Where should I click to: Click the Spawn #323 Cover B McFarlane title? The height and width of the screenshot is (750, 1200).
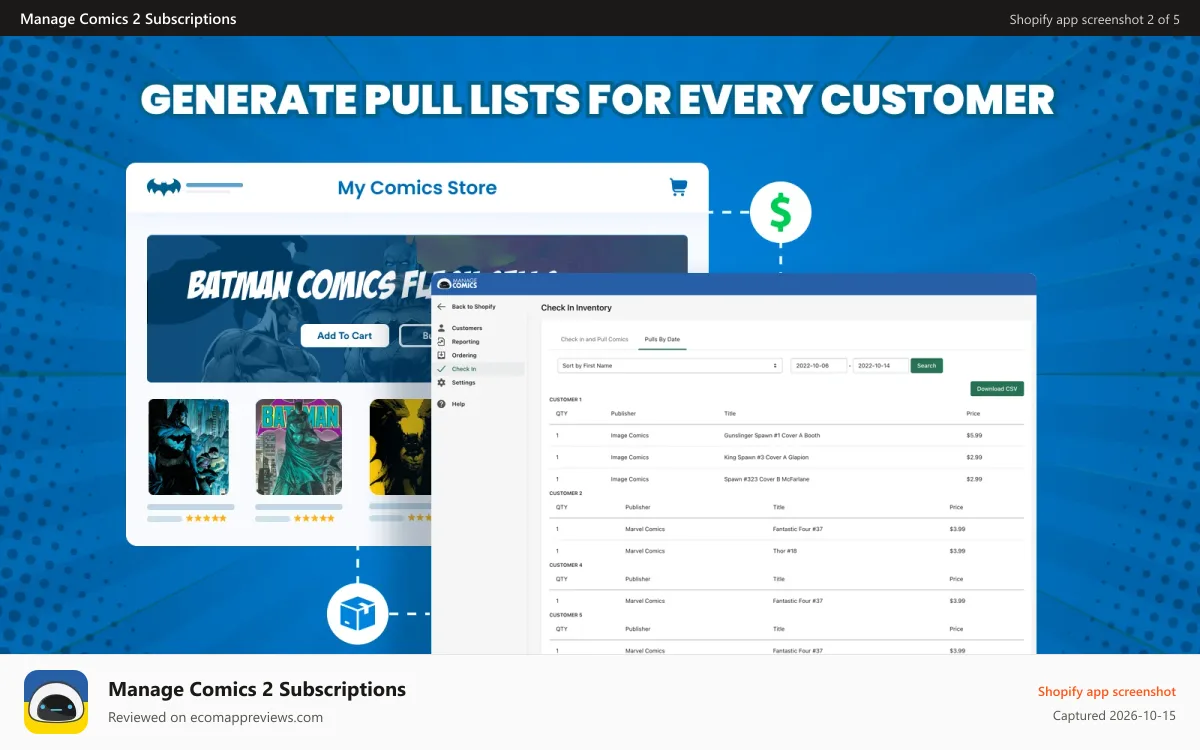coord(767,479)
